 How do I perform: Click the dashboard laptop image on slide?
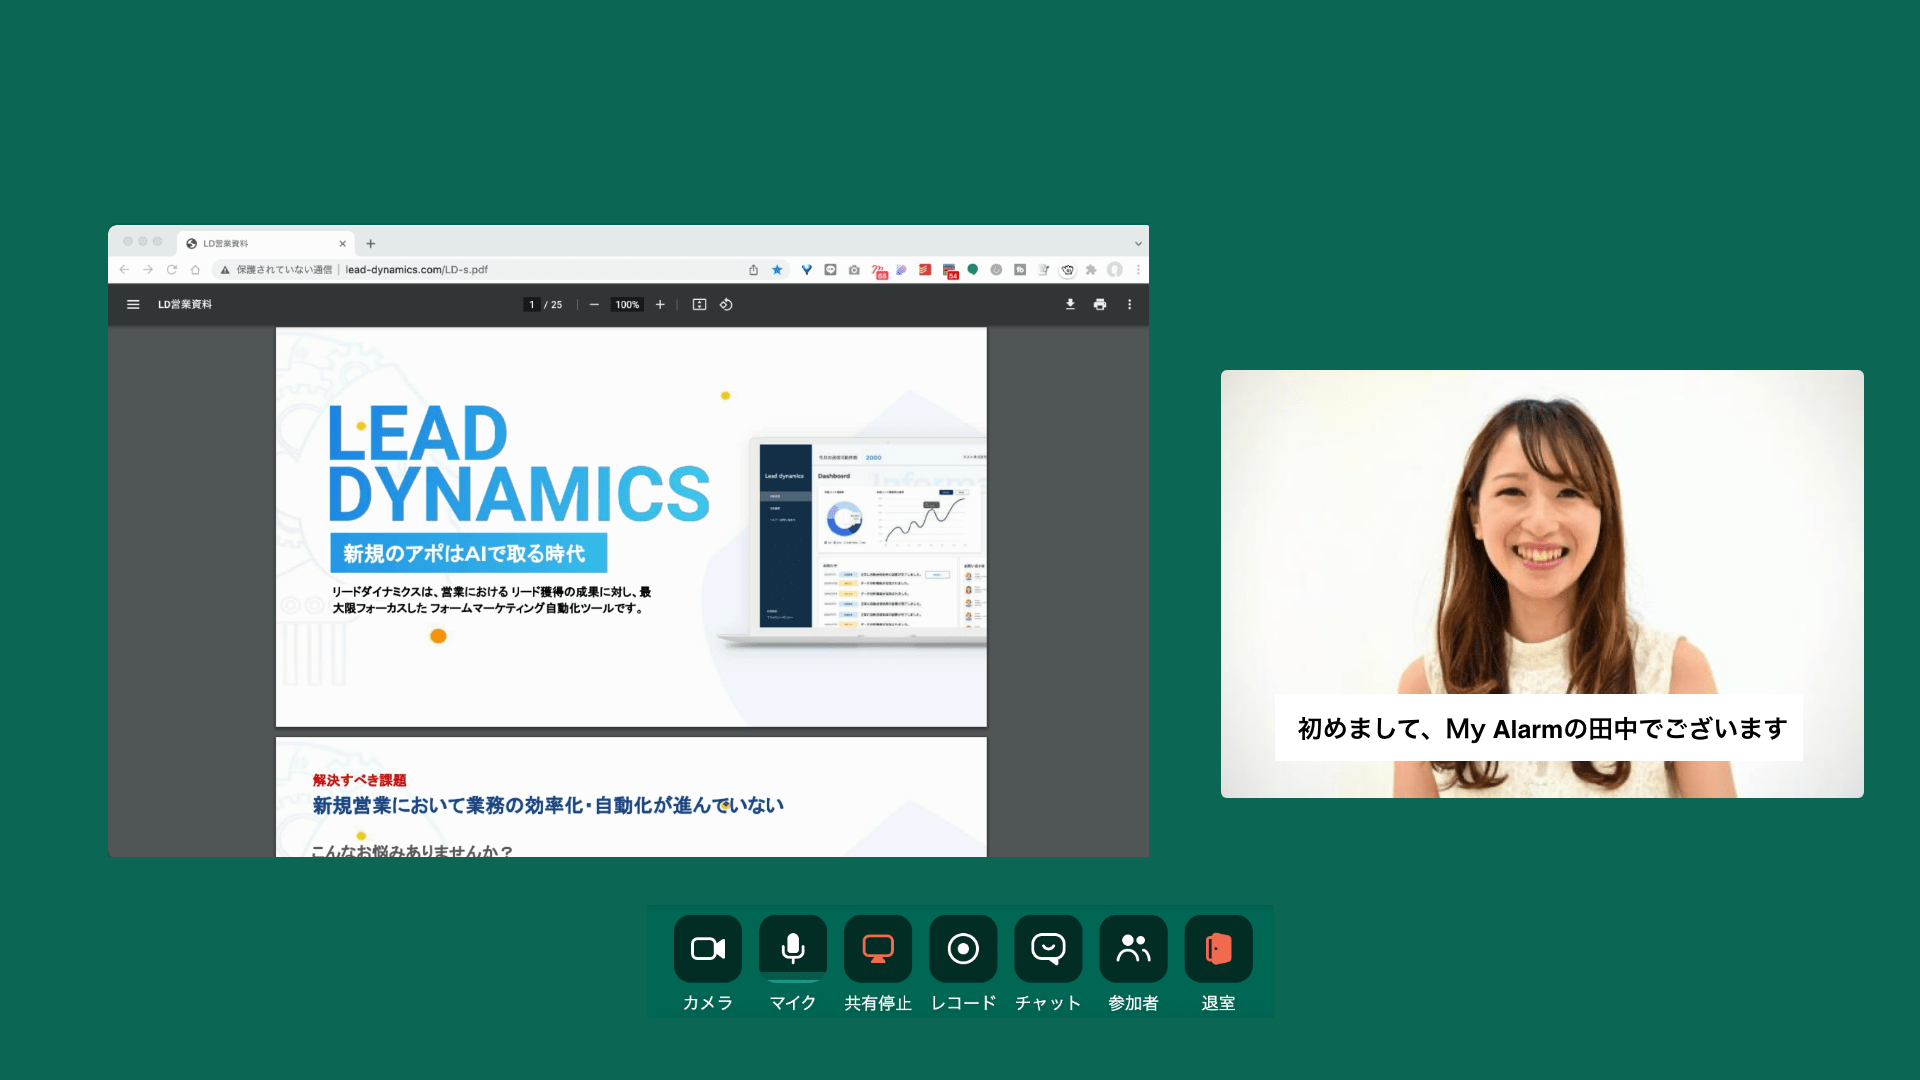click(853, 541)
